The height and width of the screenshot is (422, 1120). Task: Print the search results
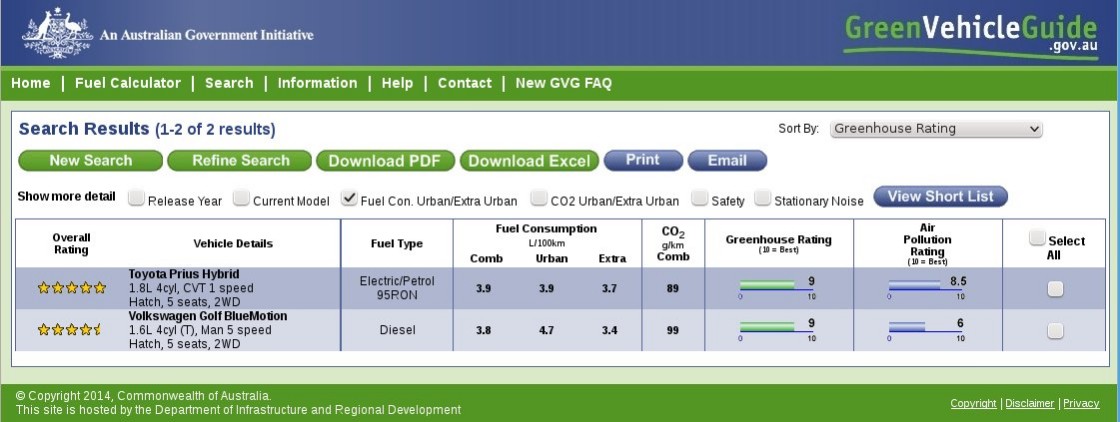click(x=643, y=160)
